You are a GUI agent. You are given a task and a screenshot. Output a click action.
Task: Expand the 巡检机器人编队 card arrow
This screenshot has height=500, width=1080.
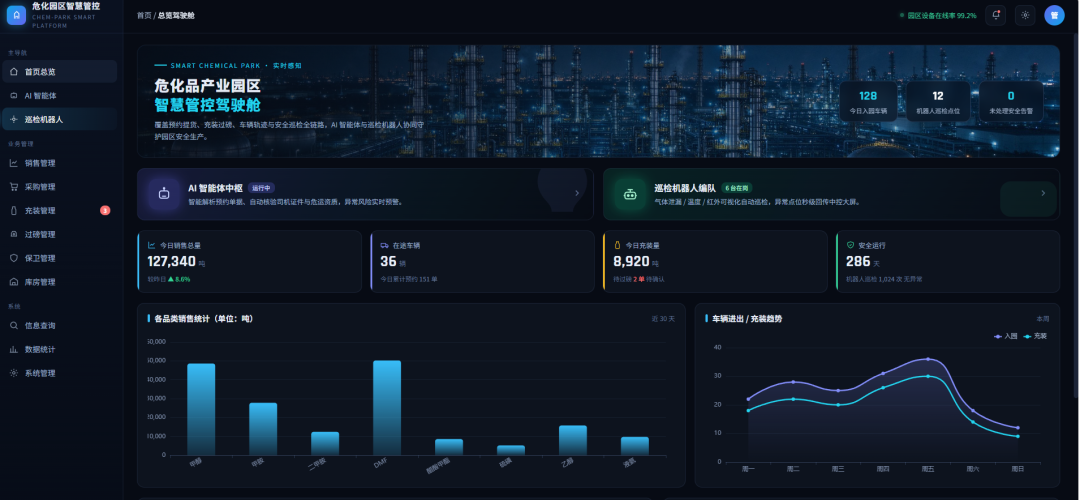click(1043, 194)
